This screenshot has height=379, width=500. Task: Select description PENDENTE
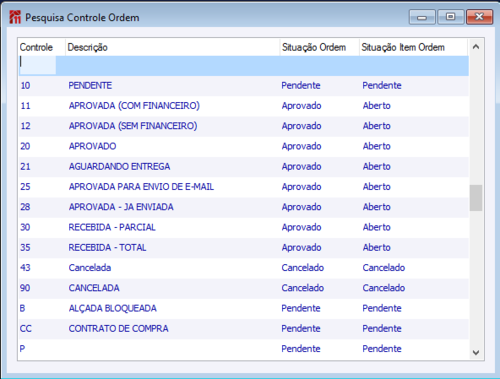pyautogui.click(x=90, y=86)
